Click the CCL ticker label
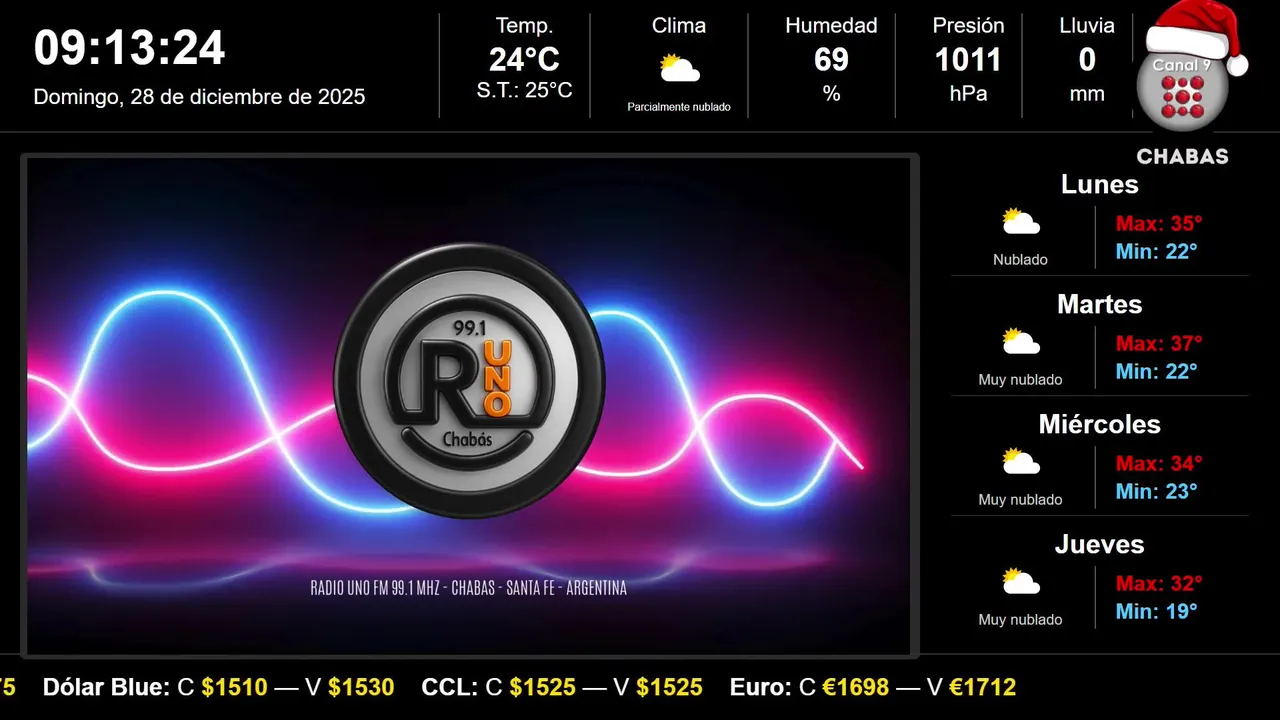Screen dimensions: 1280x720 click(x=449, y=687)
